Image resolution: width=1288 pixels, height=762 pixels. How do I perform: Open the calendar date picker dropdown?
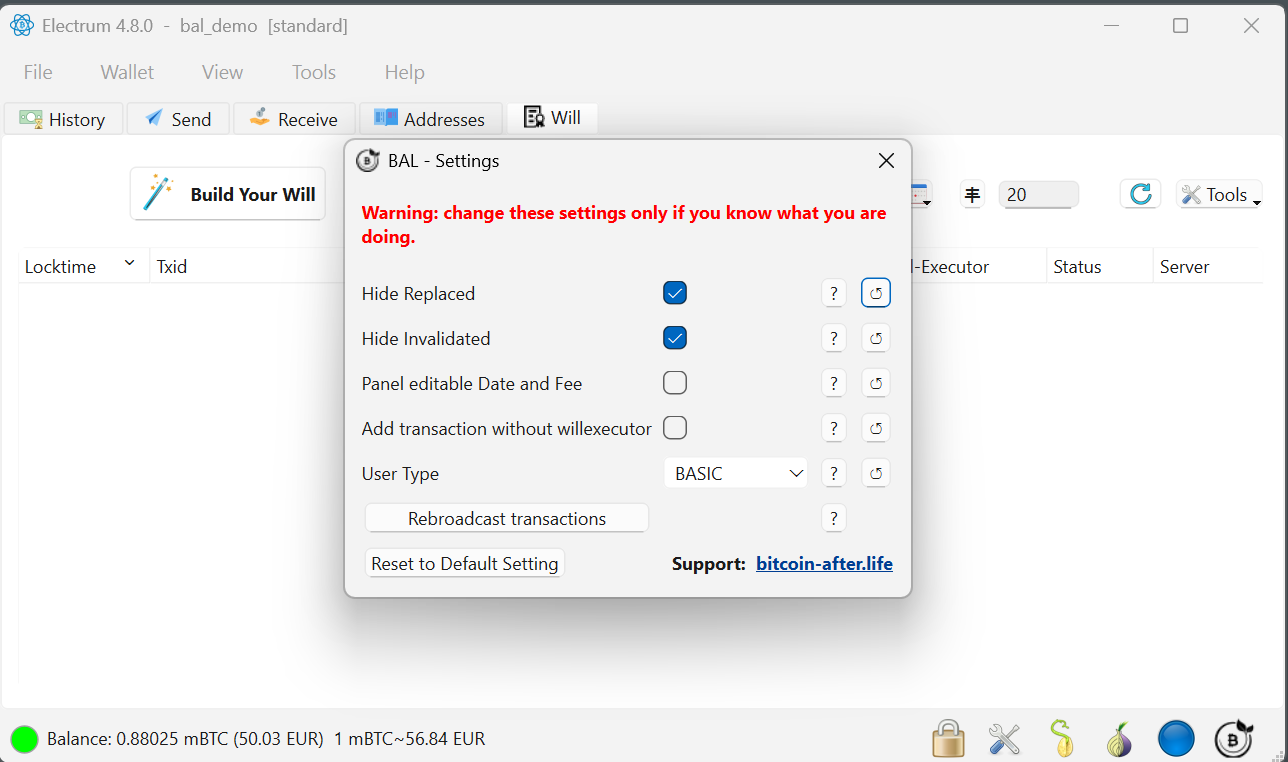point(921,194)
